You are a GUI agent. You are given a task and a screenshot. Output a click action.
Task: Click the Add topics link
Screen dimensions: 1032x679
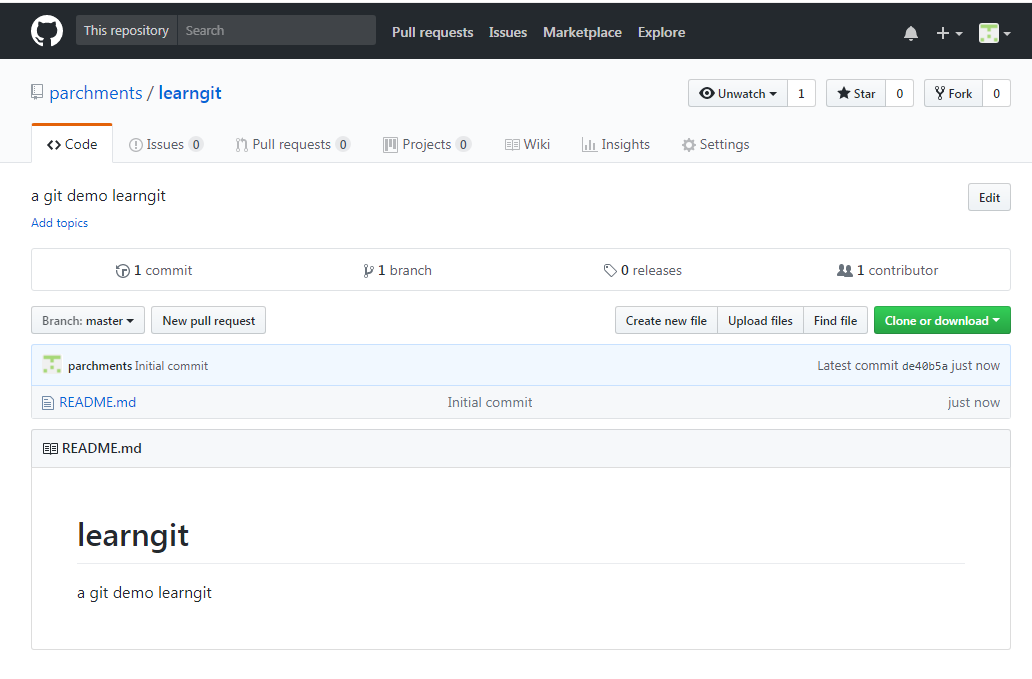pos(59,223)
